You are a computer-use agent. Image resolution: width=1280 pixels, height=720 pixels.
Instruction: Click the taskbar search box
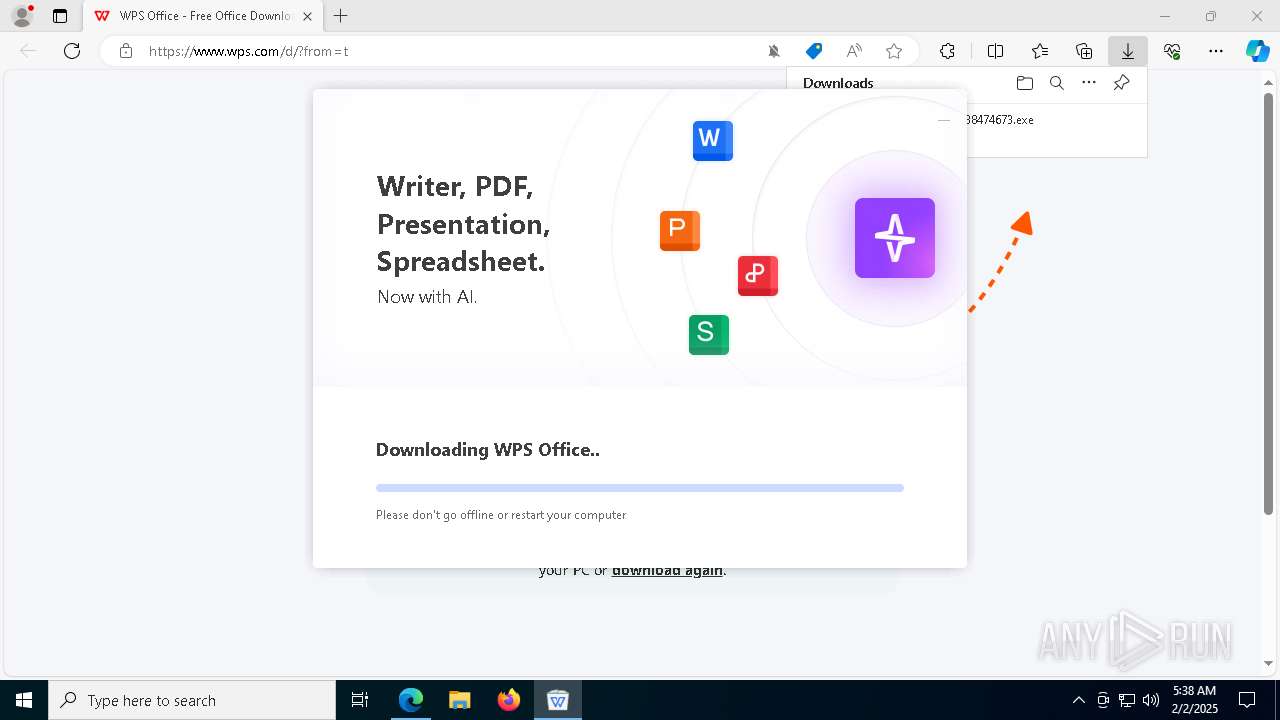pos(192,700)
